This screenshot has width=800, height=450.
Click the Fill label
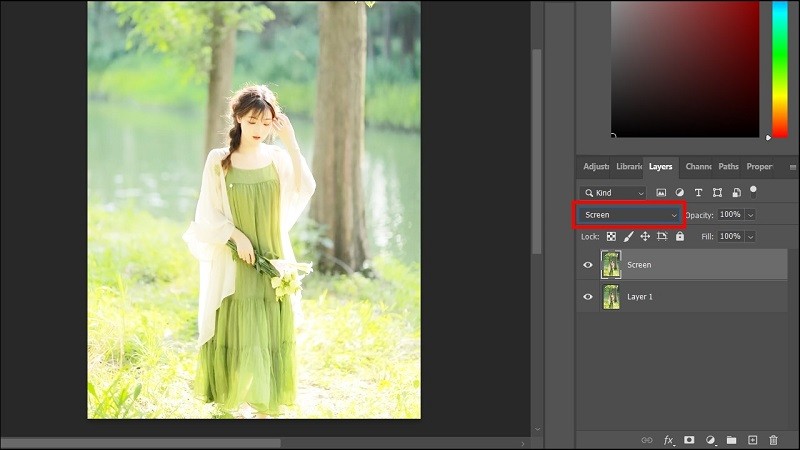pos(707,237)
